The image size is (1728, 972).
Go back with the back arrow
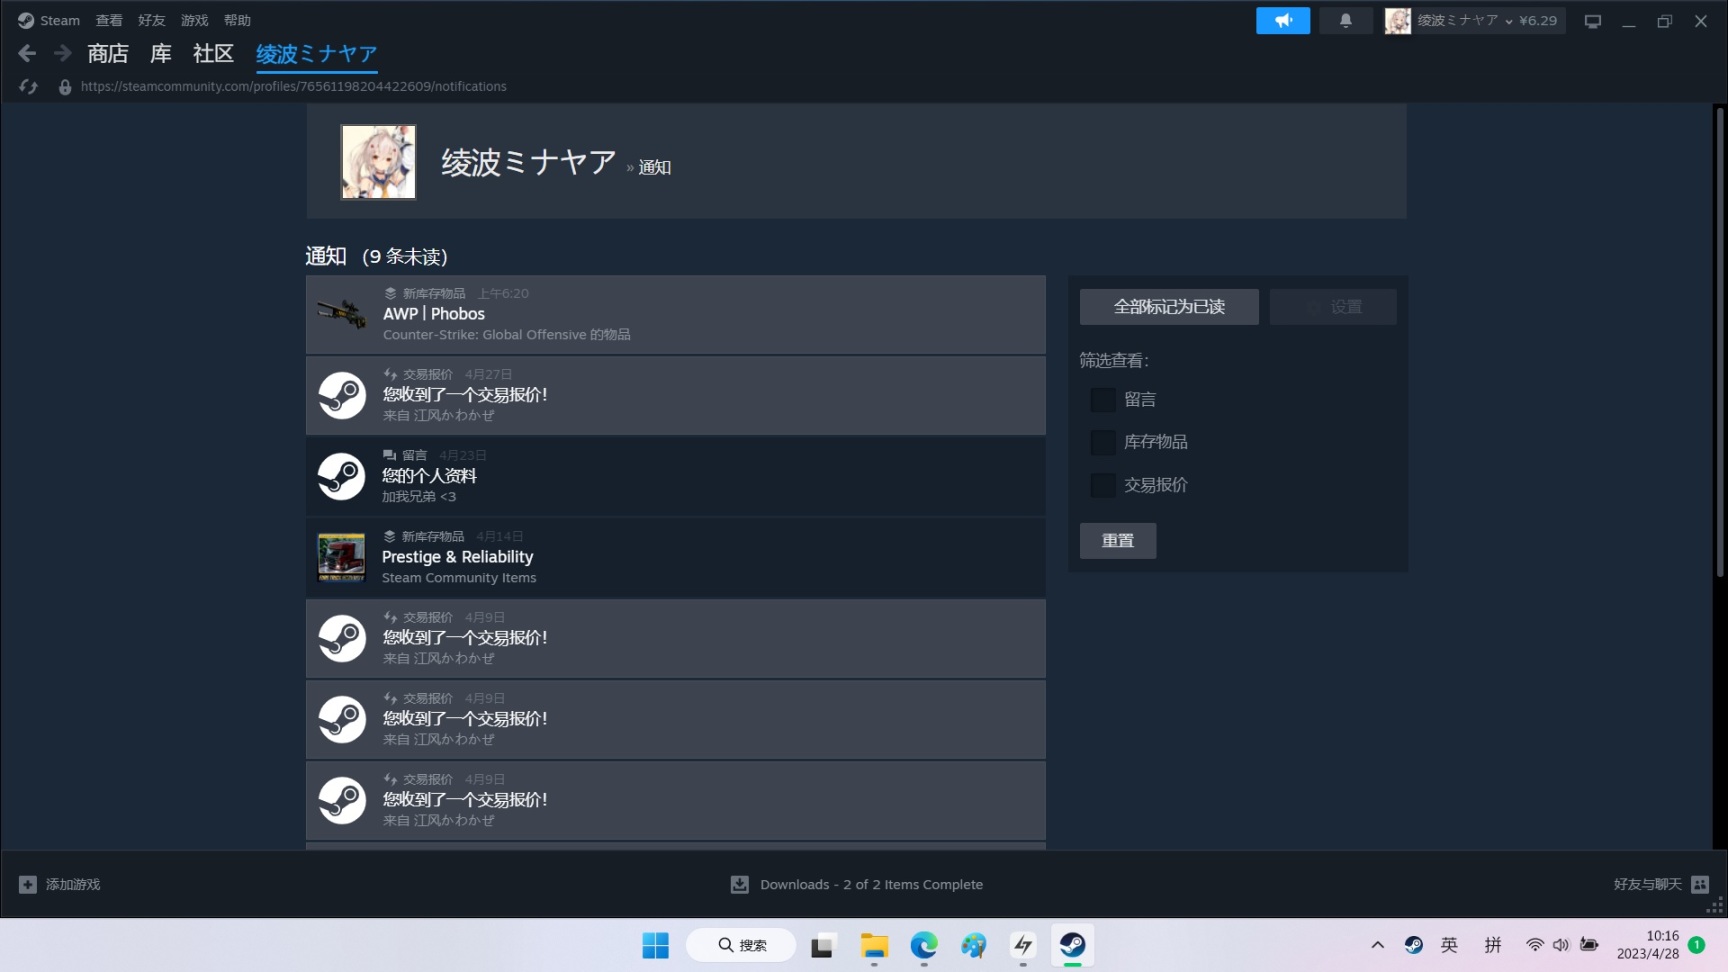coord(27,53)
